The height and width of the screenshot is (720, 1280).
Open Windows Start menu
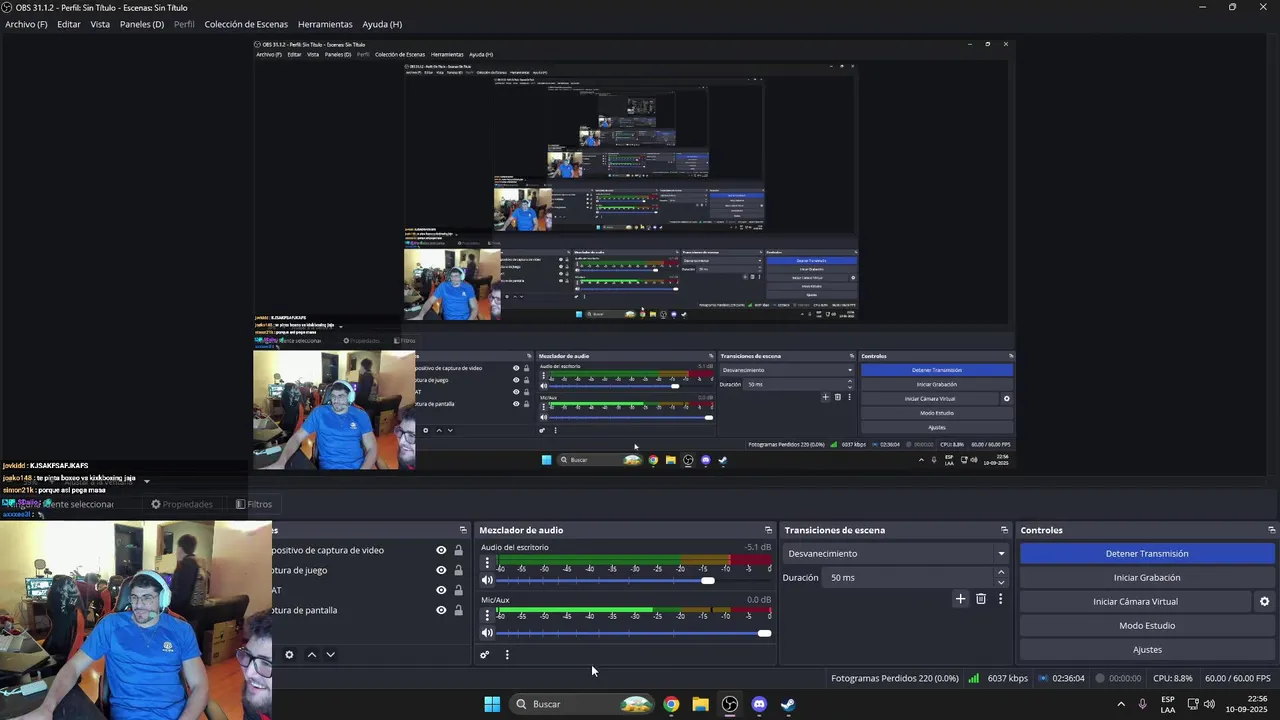point(492,704)
